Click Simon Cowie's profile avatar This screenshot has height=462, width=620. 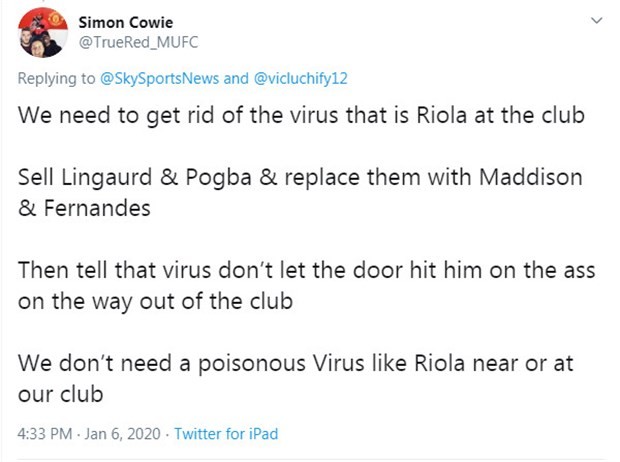(x=41, y=32)
